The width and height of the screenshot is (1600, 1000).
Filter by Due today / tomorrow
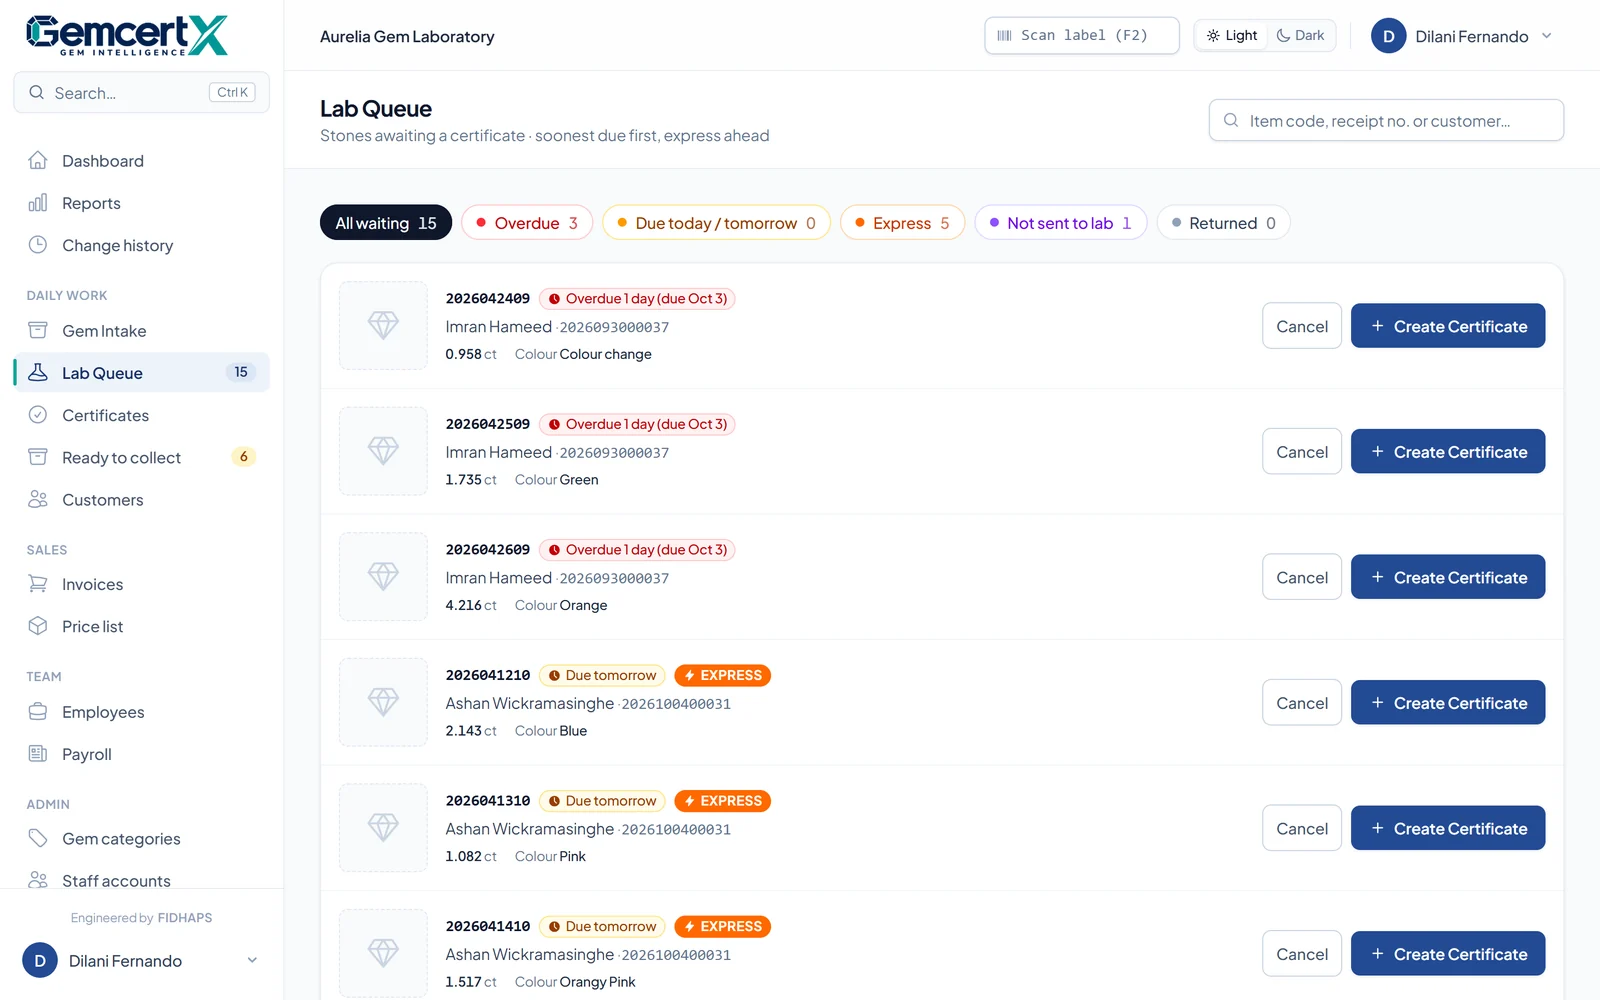[716, 223]
